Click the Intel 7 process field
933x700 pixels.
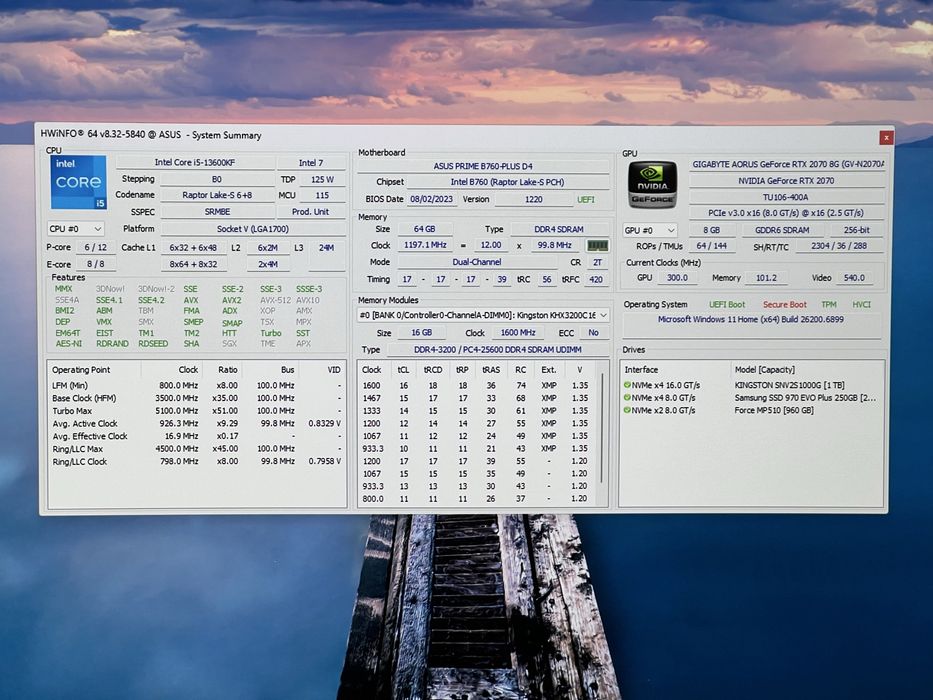click(x=311, y=162)
